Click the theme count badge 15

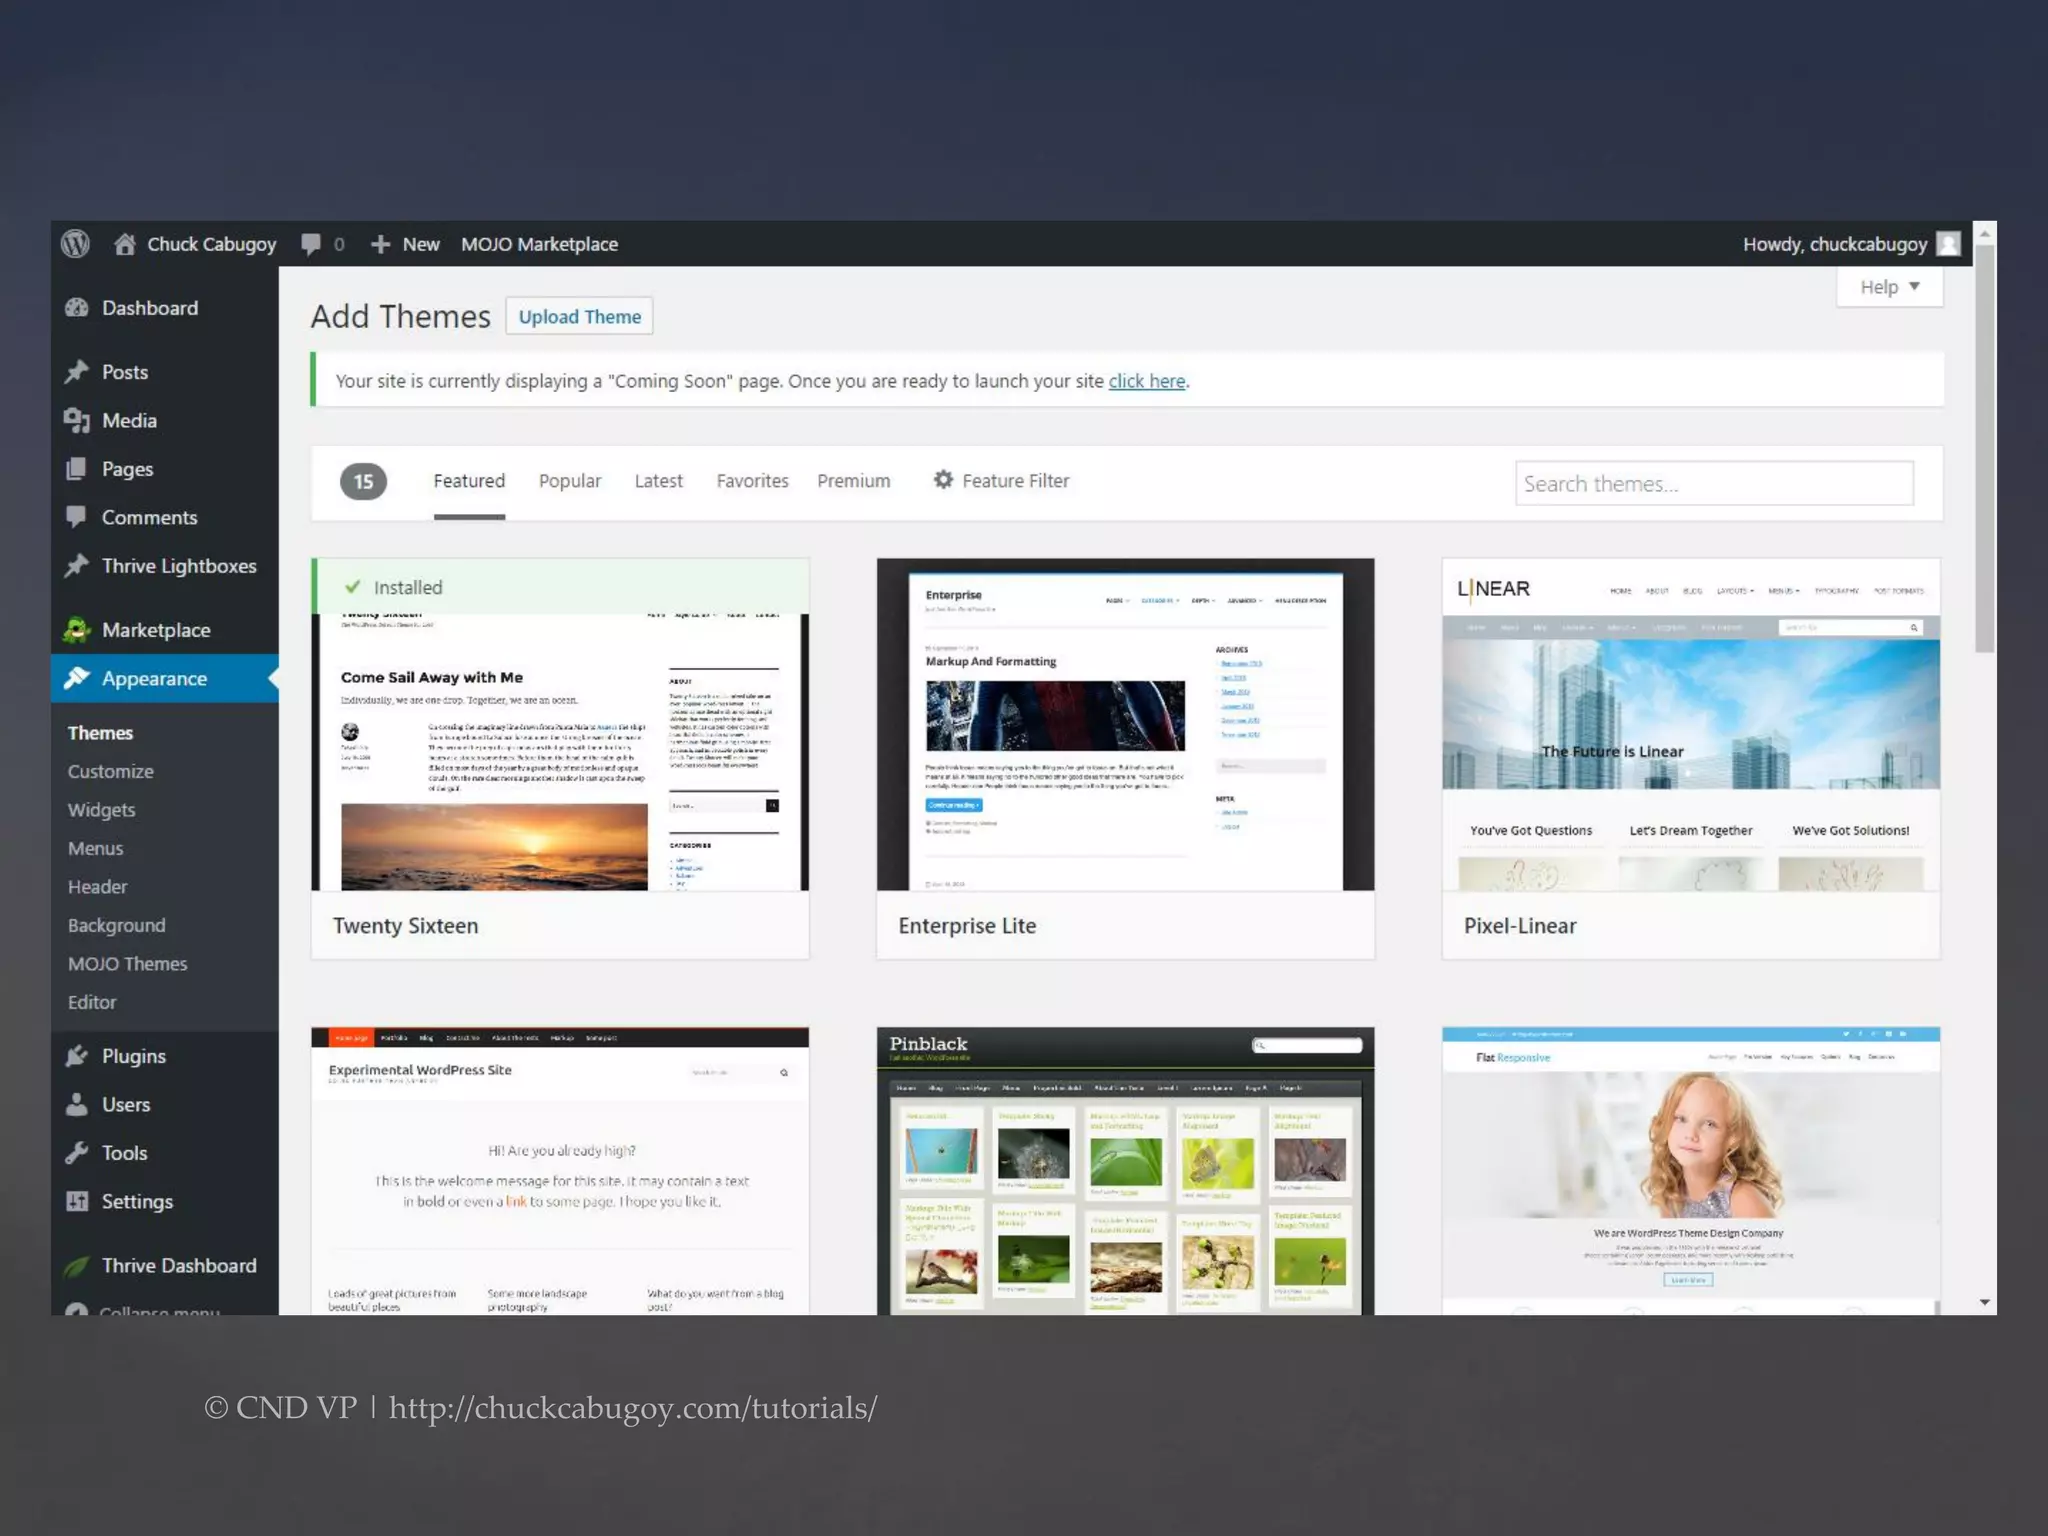(x=363, y=482)
